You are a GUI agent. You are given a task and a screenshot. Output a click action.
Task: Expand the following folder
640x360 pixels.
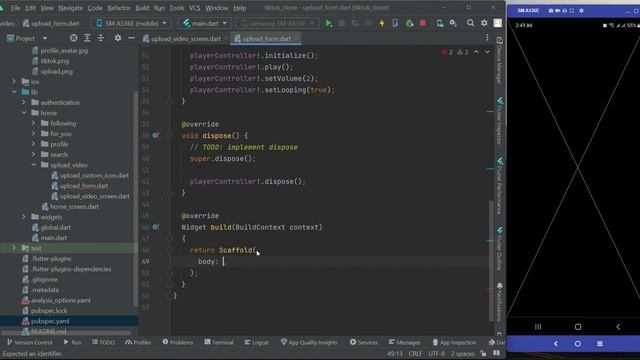(x=33, y=123)
